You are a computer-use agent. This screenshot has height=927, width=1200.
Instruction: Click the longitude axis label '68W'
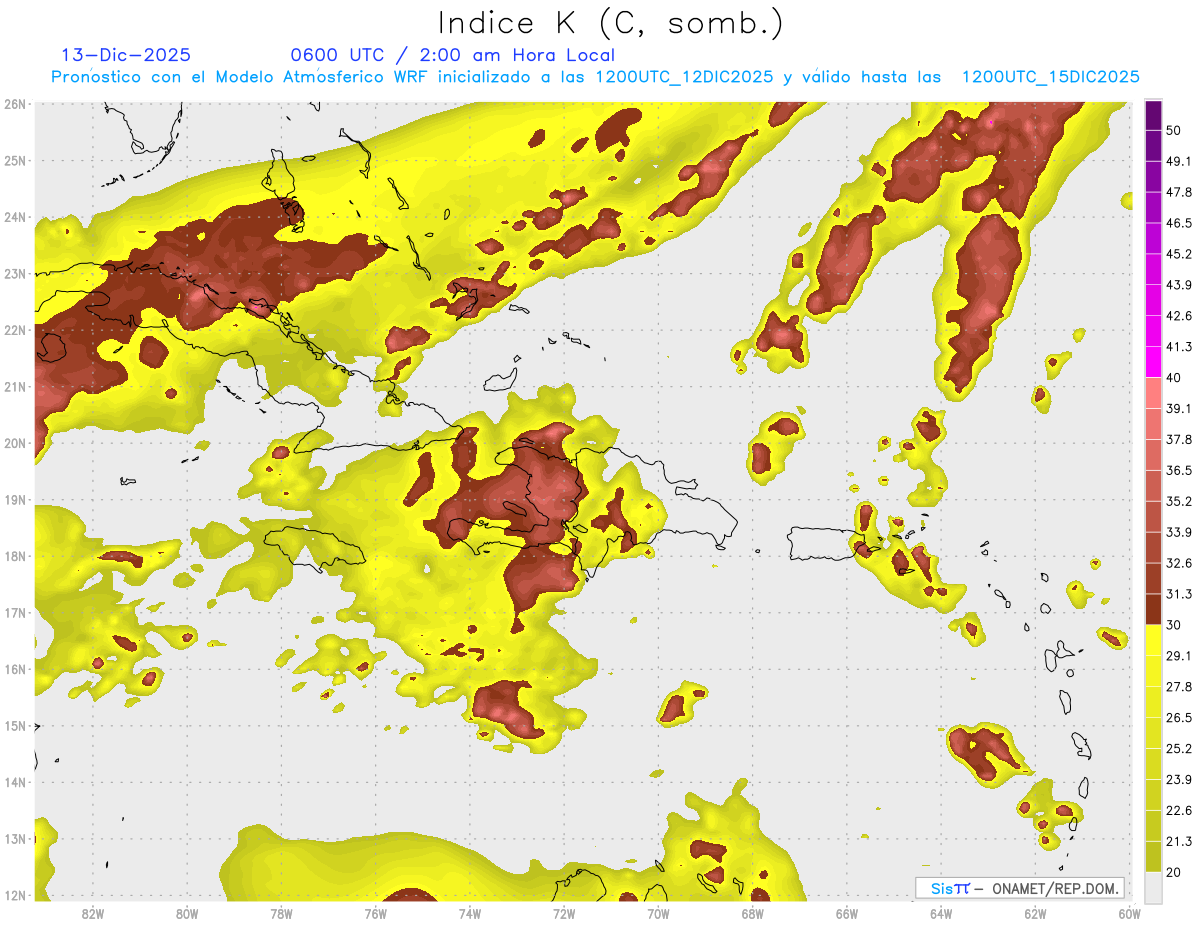752,913
